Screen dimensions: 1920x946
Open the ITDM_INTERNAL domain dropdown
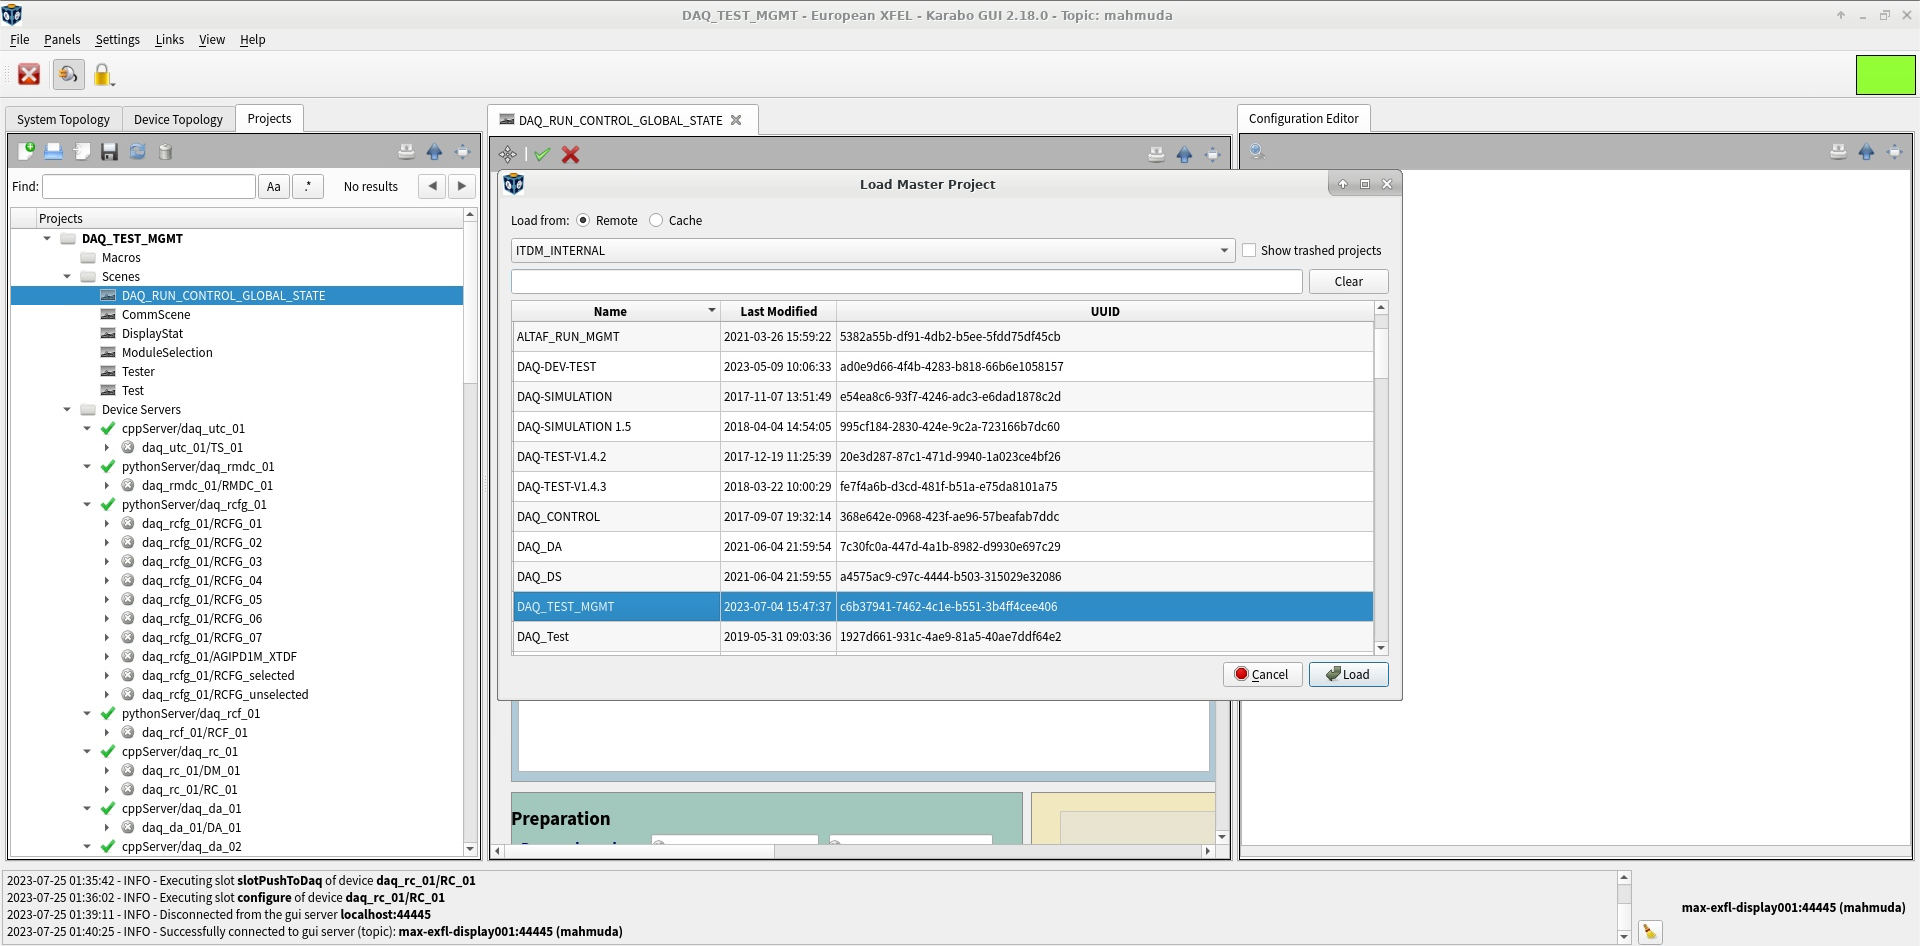coord(1224,250)
